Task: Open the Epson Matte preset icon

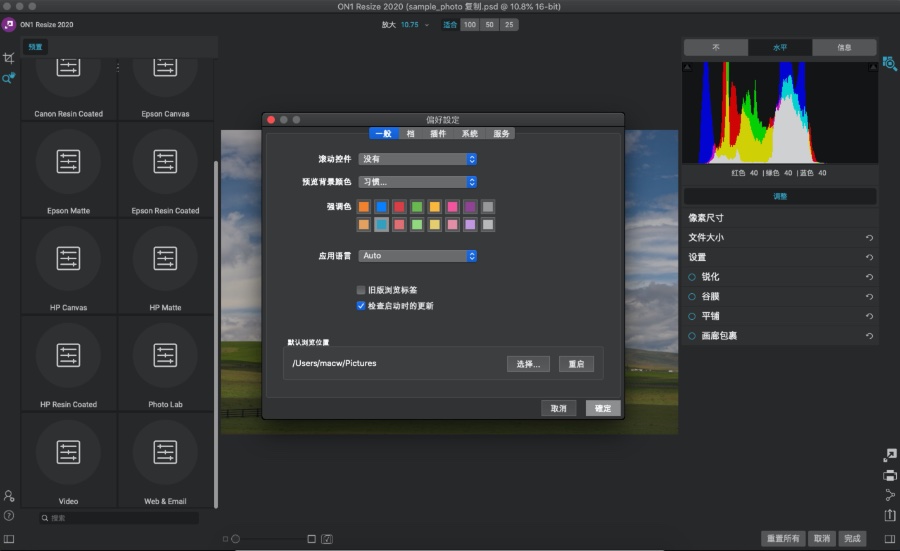Action: coord(68,161)
